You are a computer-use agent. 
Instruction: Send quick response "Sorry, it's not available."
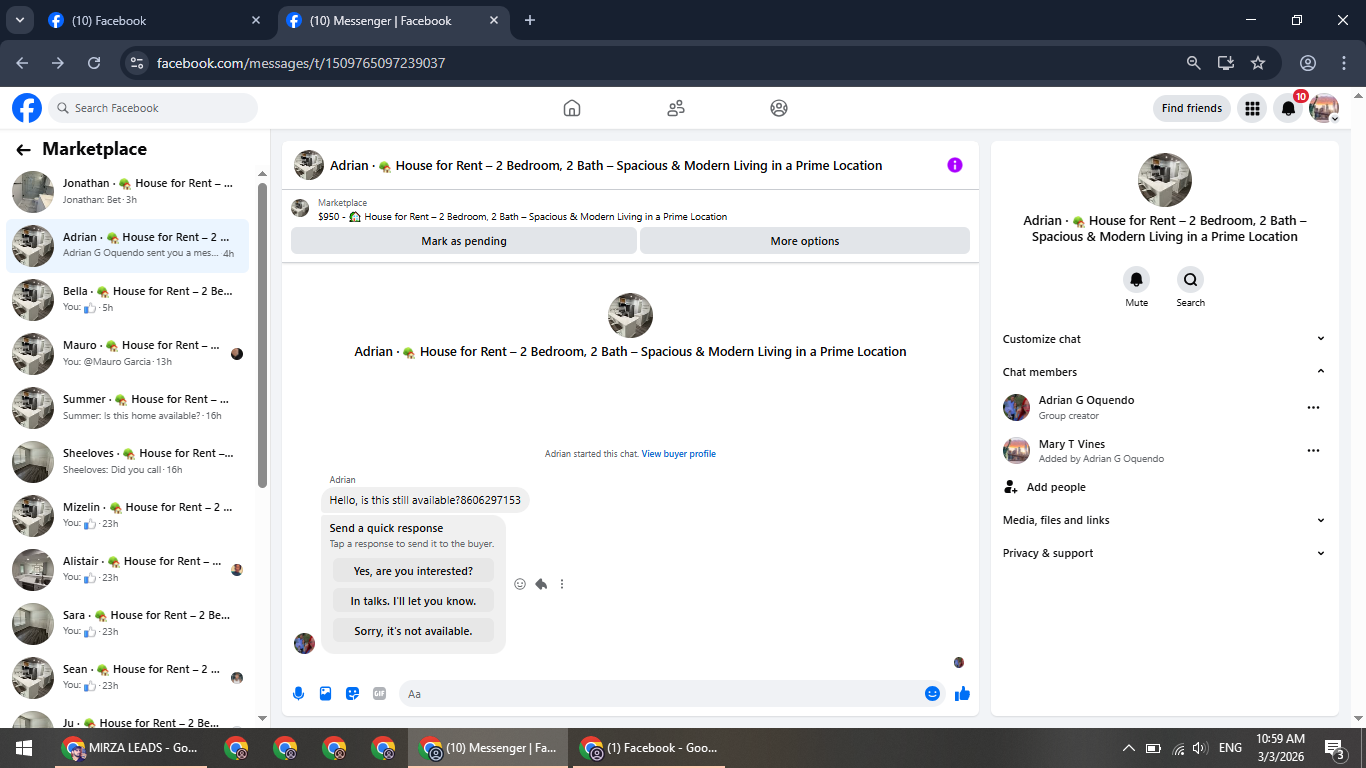click(413, 631)
